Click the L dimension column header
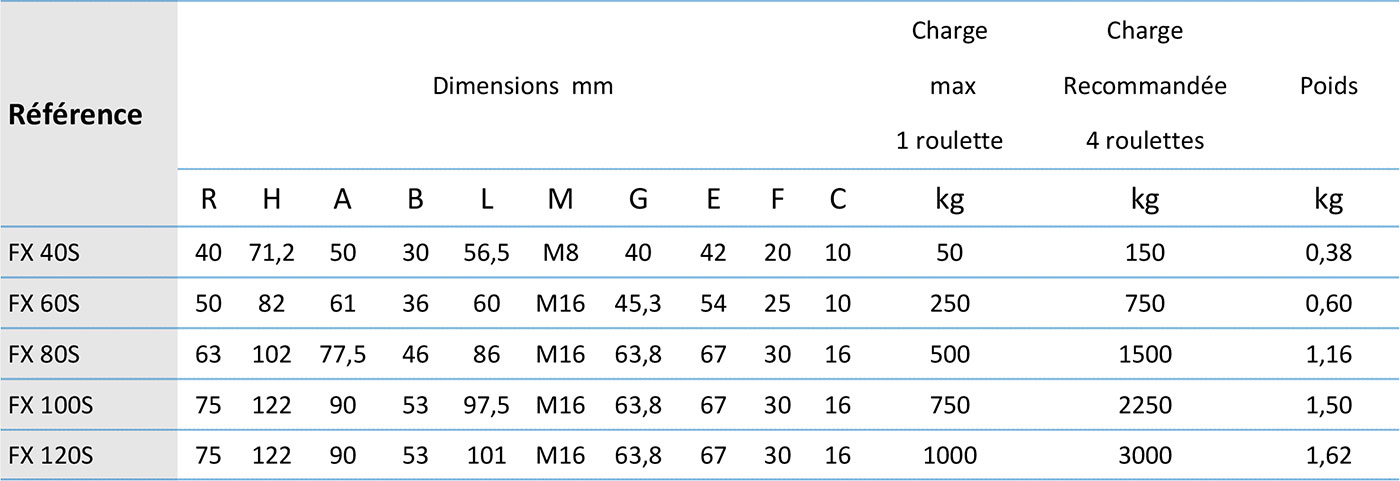This screenshot has width=1400, height=481. [x=487, y=200]
